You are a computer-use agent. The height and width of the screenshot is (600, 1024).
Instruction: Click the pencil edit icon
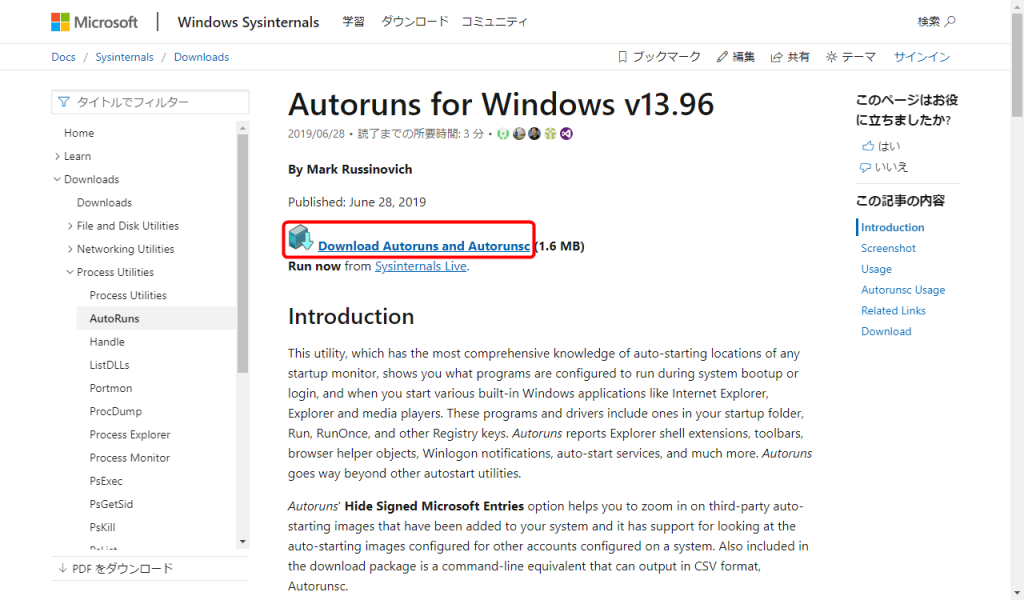click(x=722, y=57)
